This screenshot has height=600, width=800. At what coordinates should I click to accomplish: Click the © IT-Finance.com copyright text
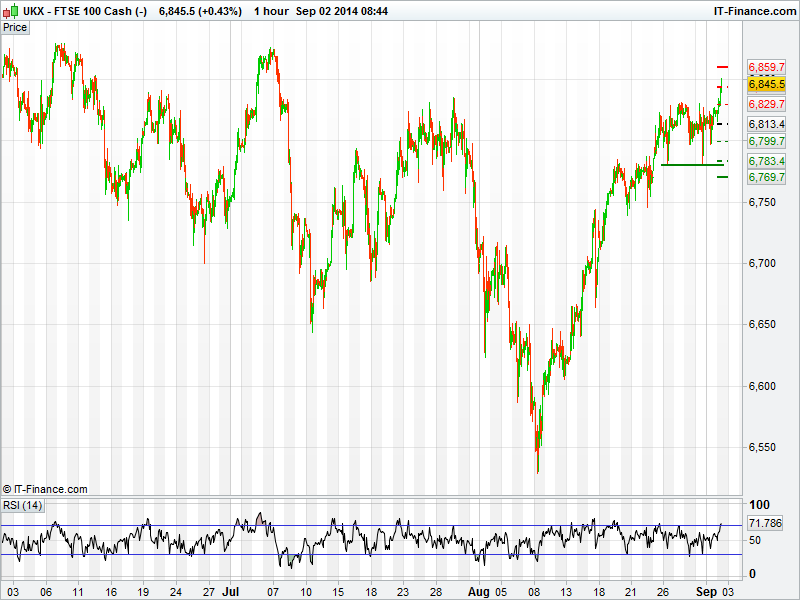click(45, 489)
